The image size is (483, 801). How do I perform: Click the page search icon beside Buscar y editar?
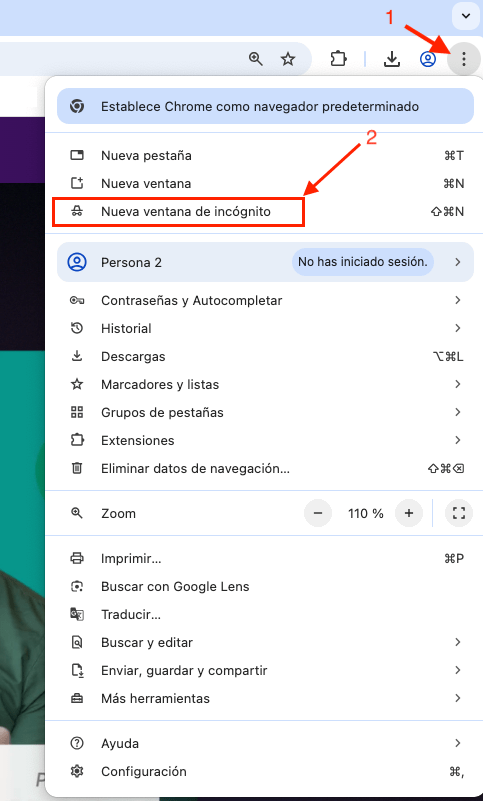77,642
